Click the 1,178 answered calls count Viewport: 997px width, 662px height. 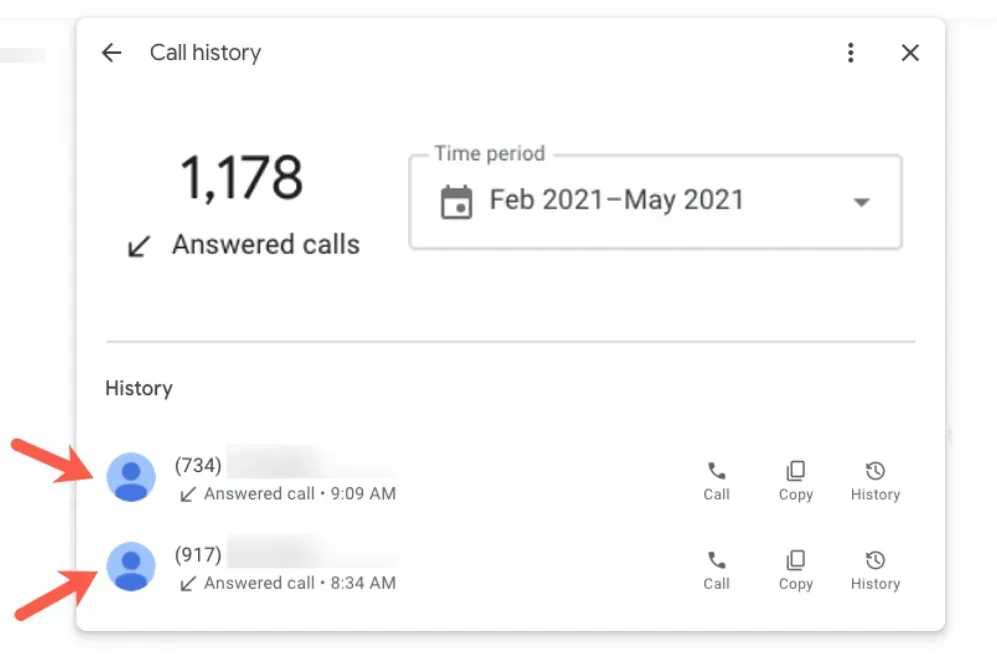(x=241, y=178)
